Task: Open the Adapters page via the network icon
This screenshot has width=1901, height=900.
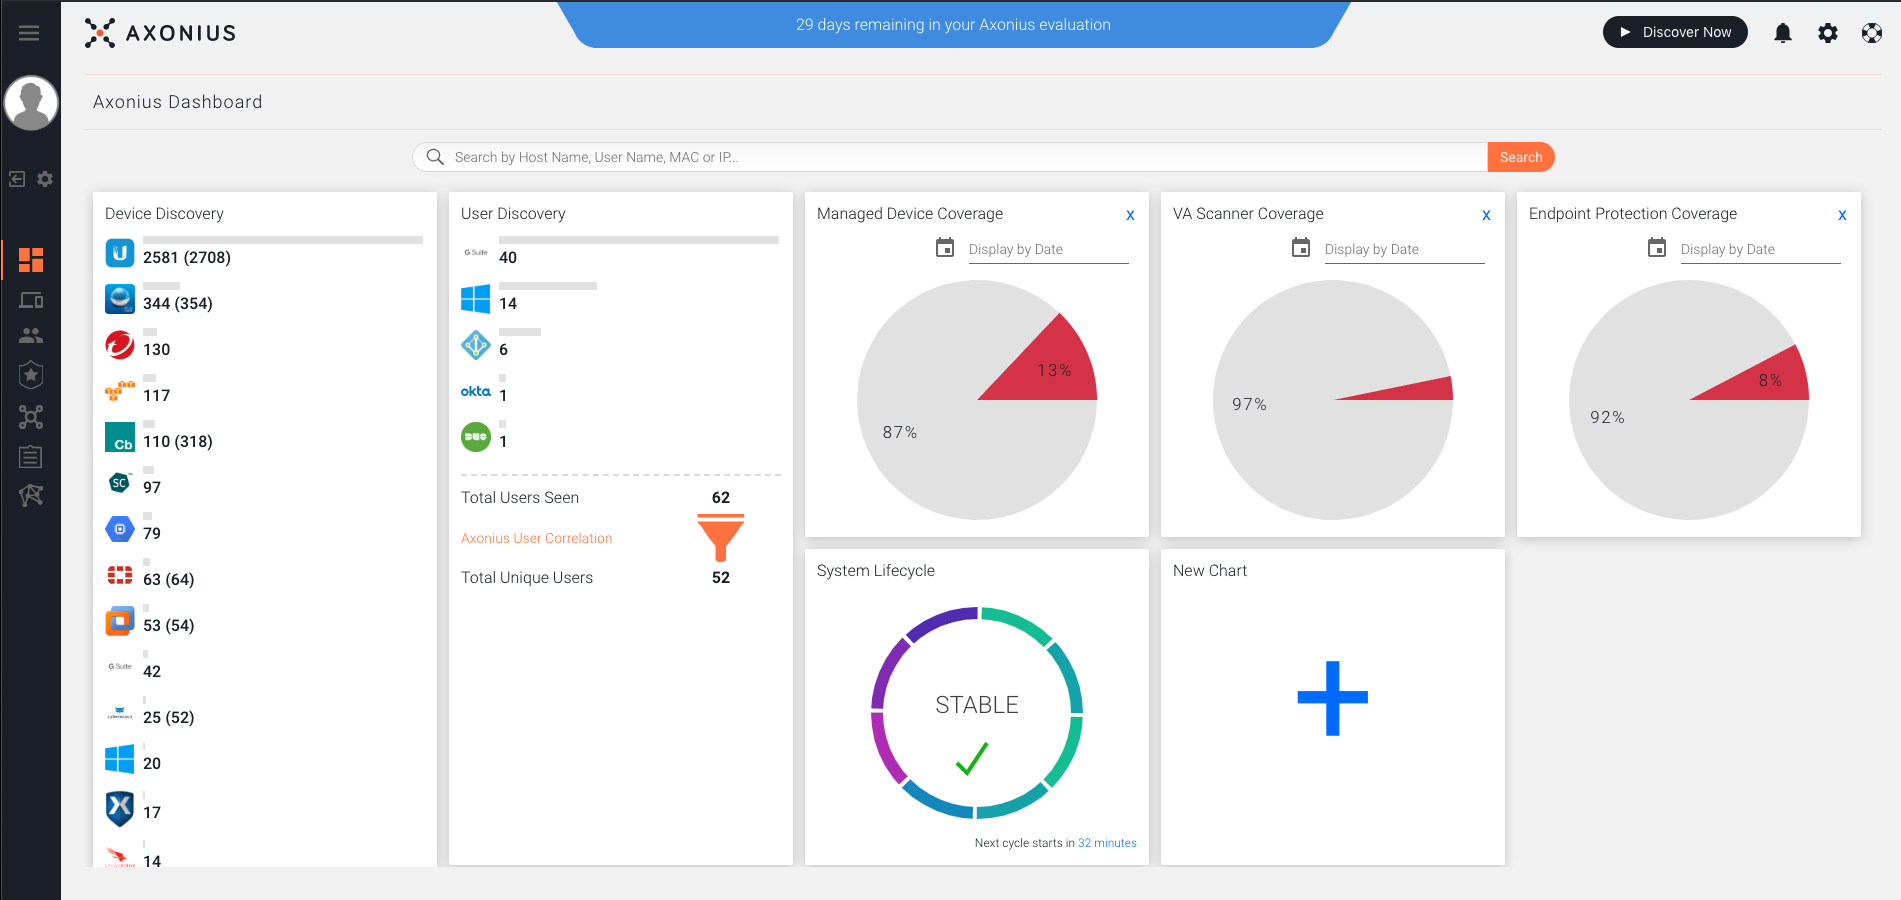Action: click(31, 417)
